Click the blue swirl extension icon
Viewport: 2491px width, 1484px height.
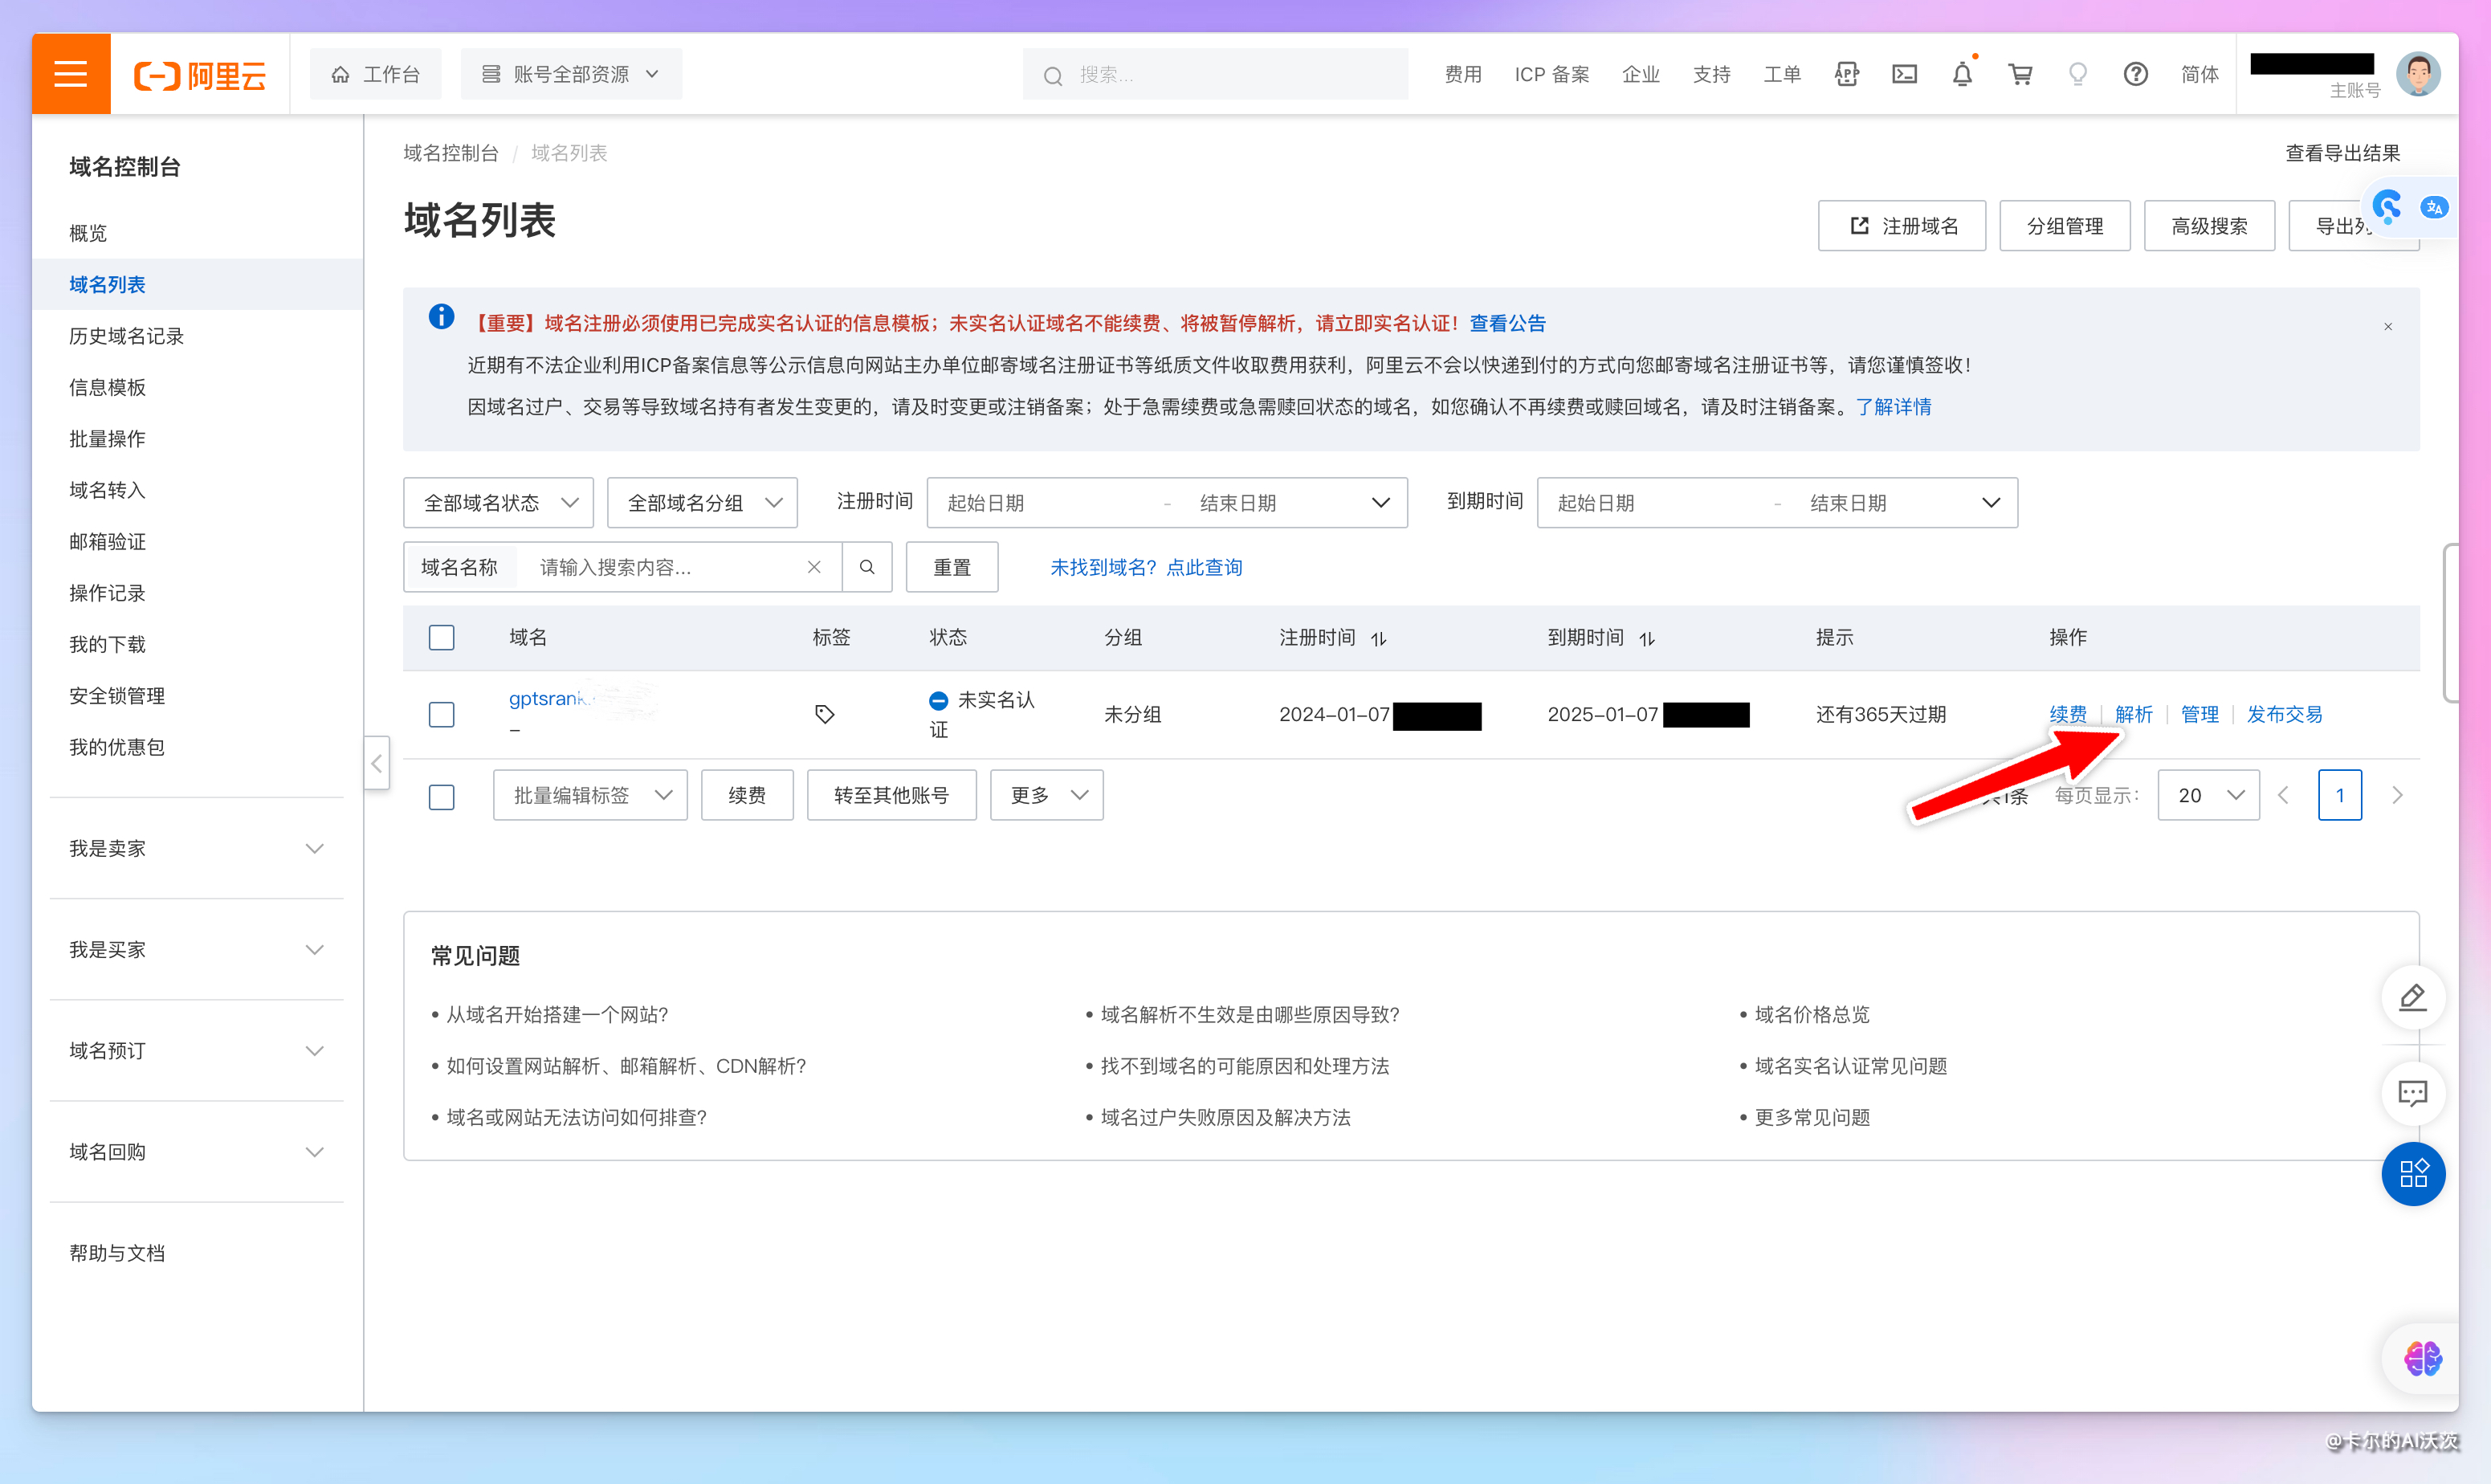(2388, 207)
